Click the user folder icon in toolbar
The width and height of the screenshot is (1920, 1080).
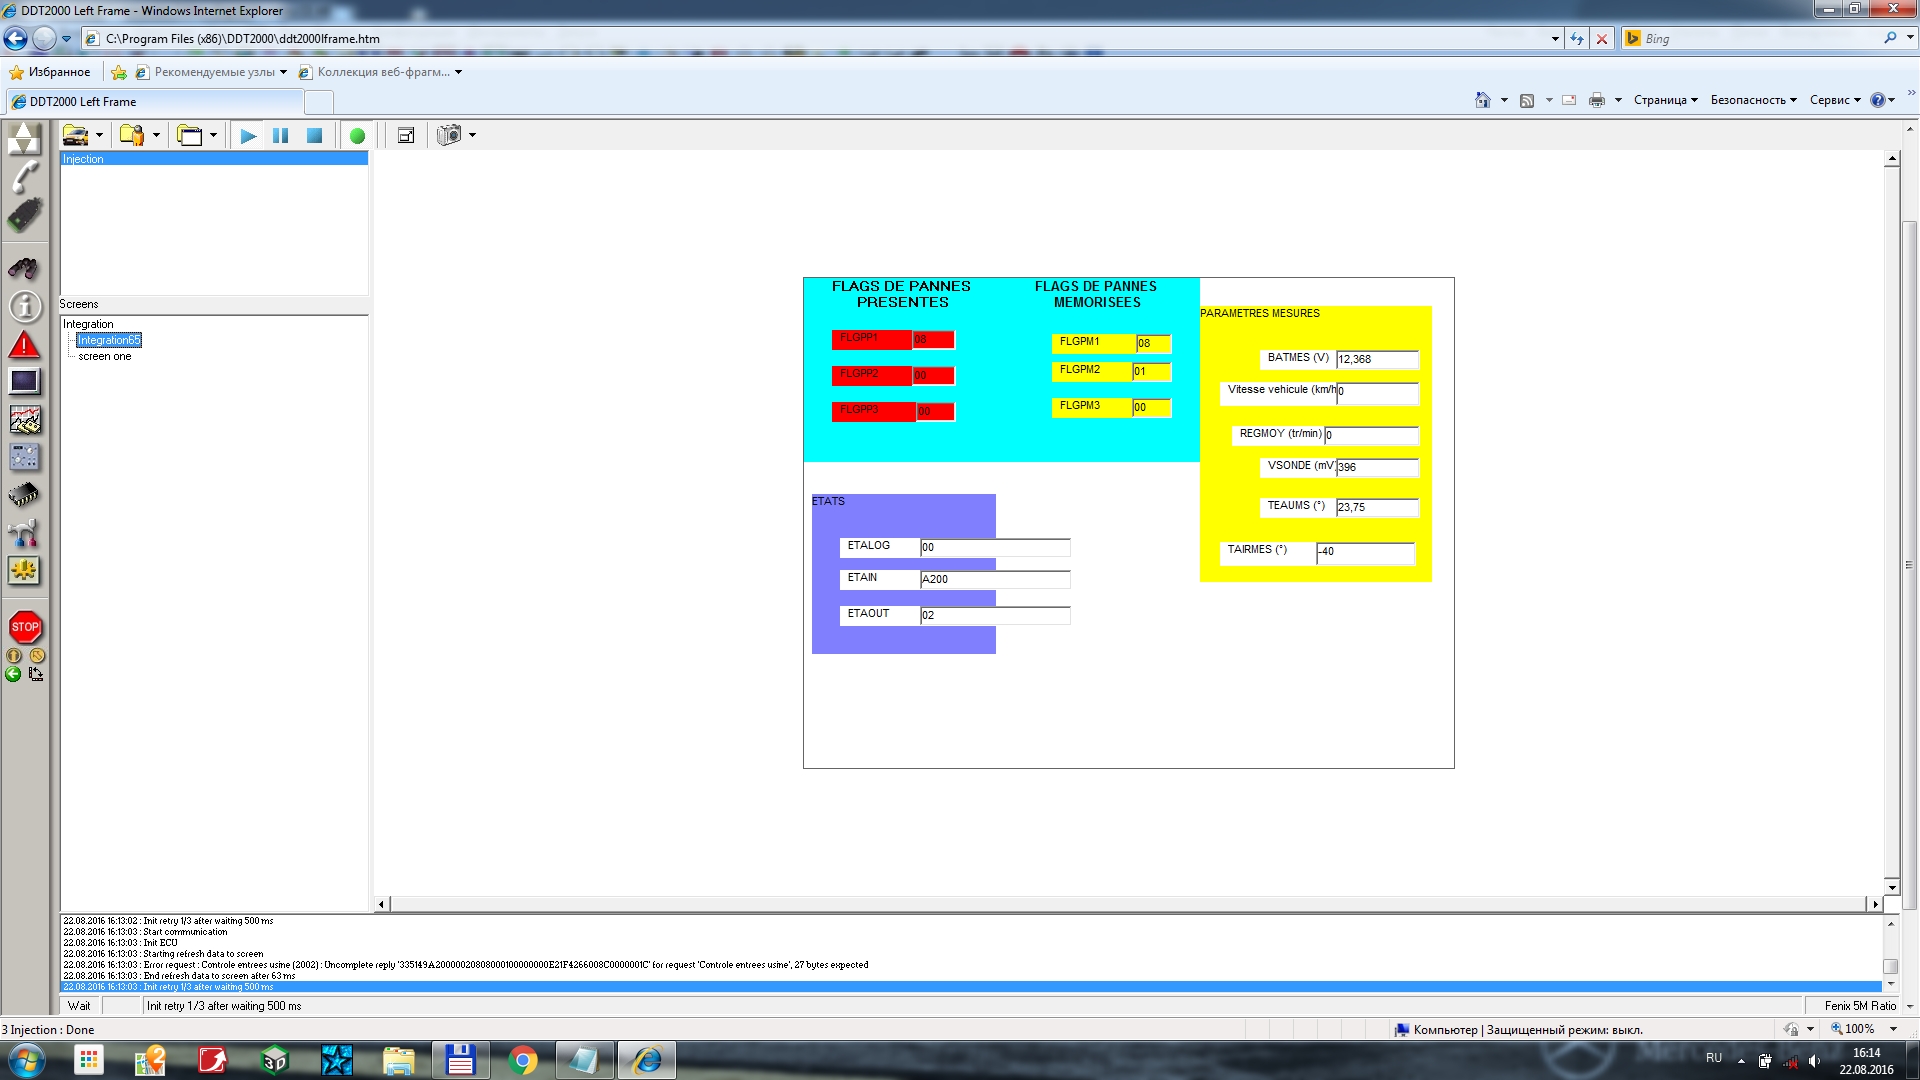pyautogui.click(x=131, y=135)
